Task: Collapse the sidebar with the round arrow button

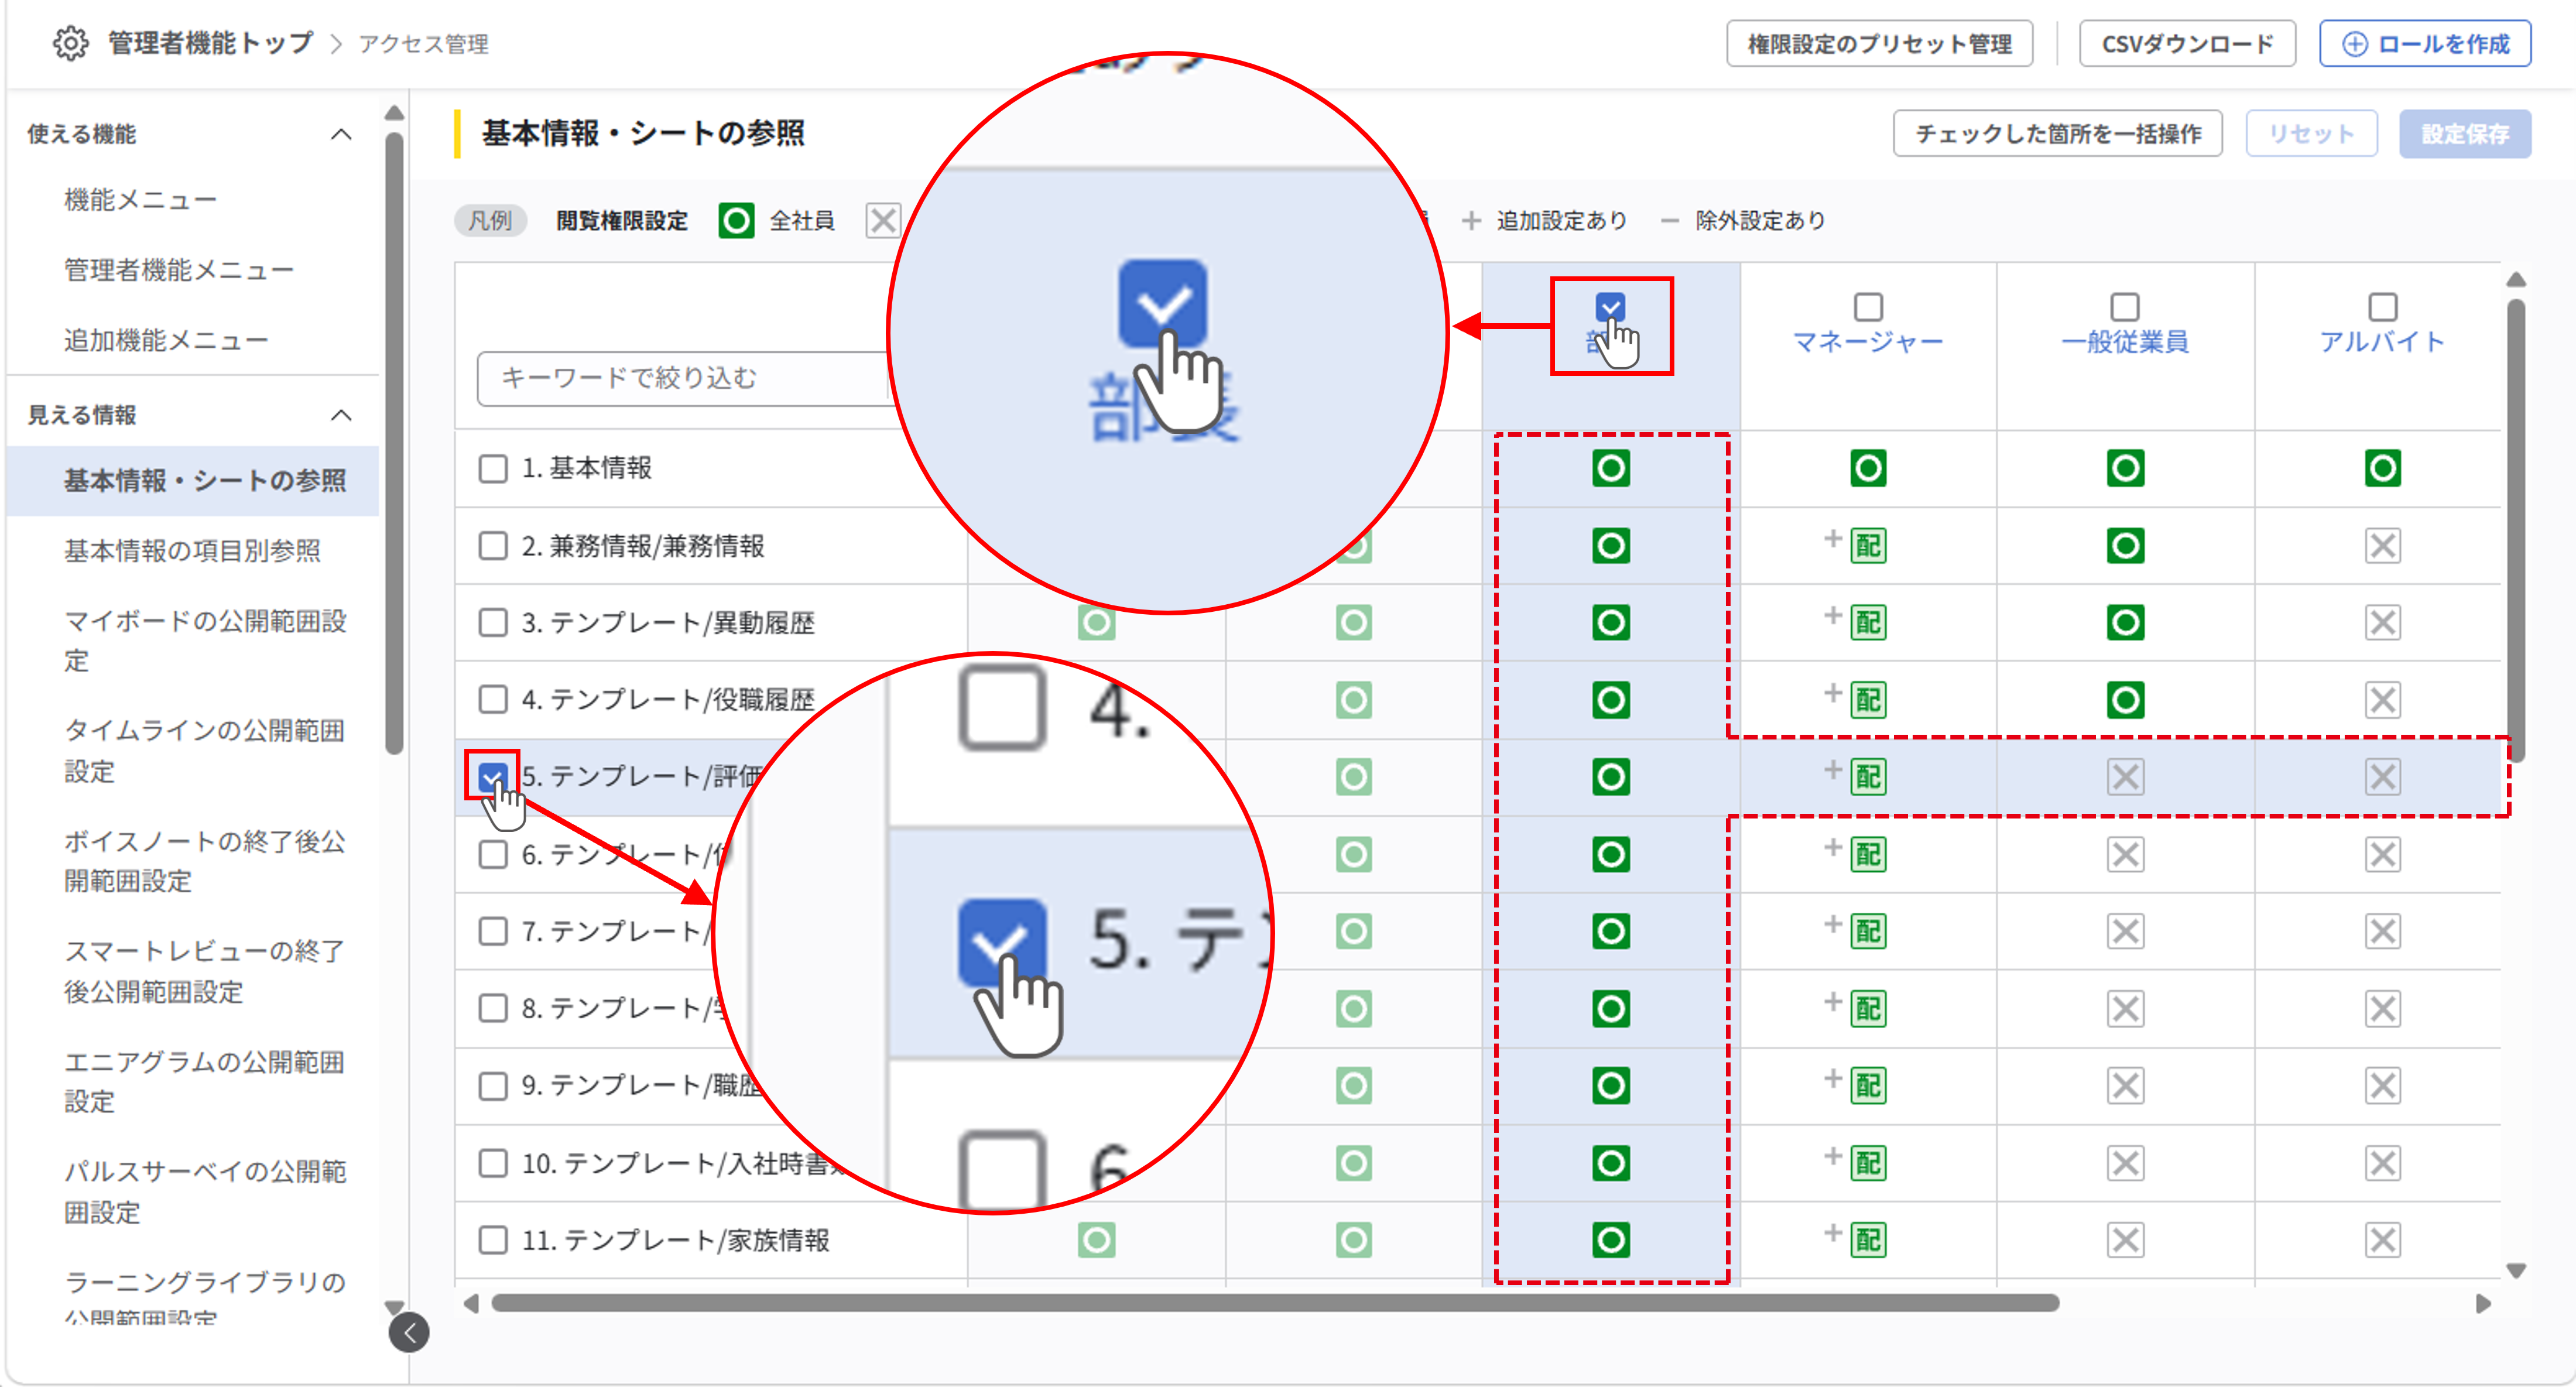Action: click(409, 1333)
